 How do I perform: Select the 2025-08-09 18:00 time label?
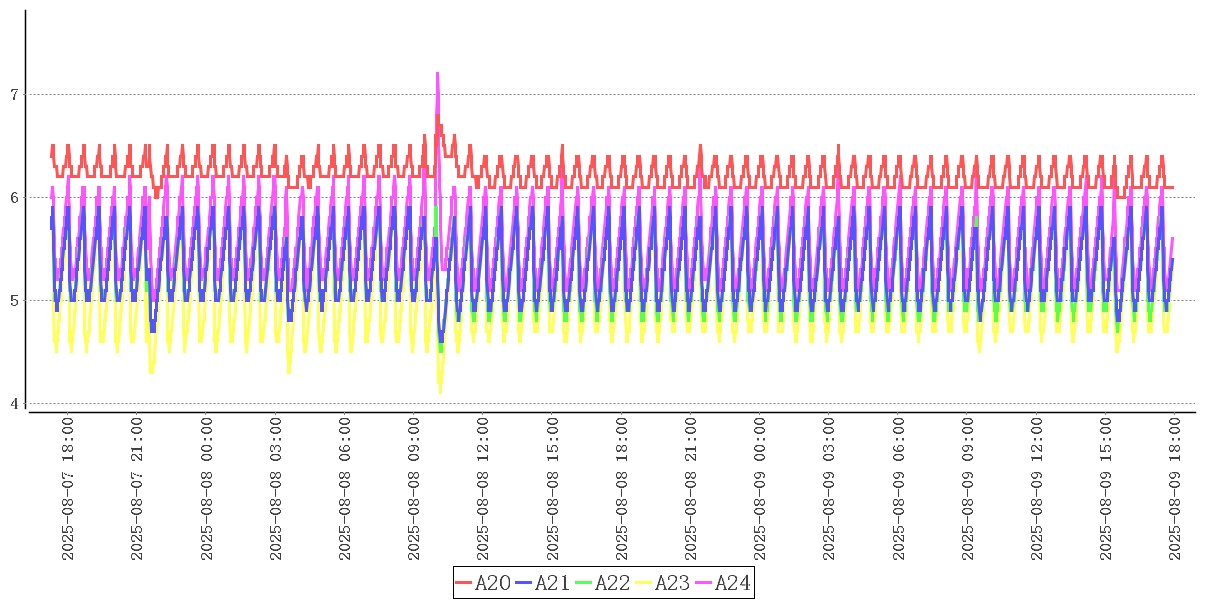click(x=1174, y=490)
